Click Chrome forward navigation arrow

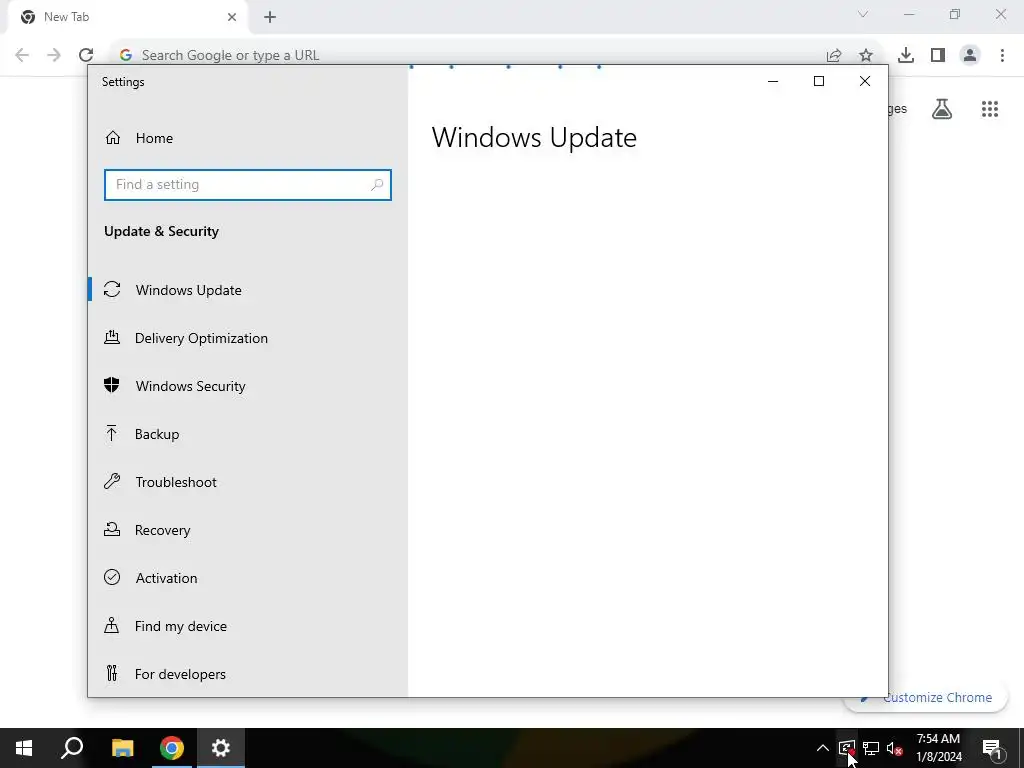[x=54, y=55]
